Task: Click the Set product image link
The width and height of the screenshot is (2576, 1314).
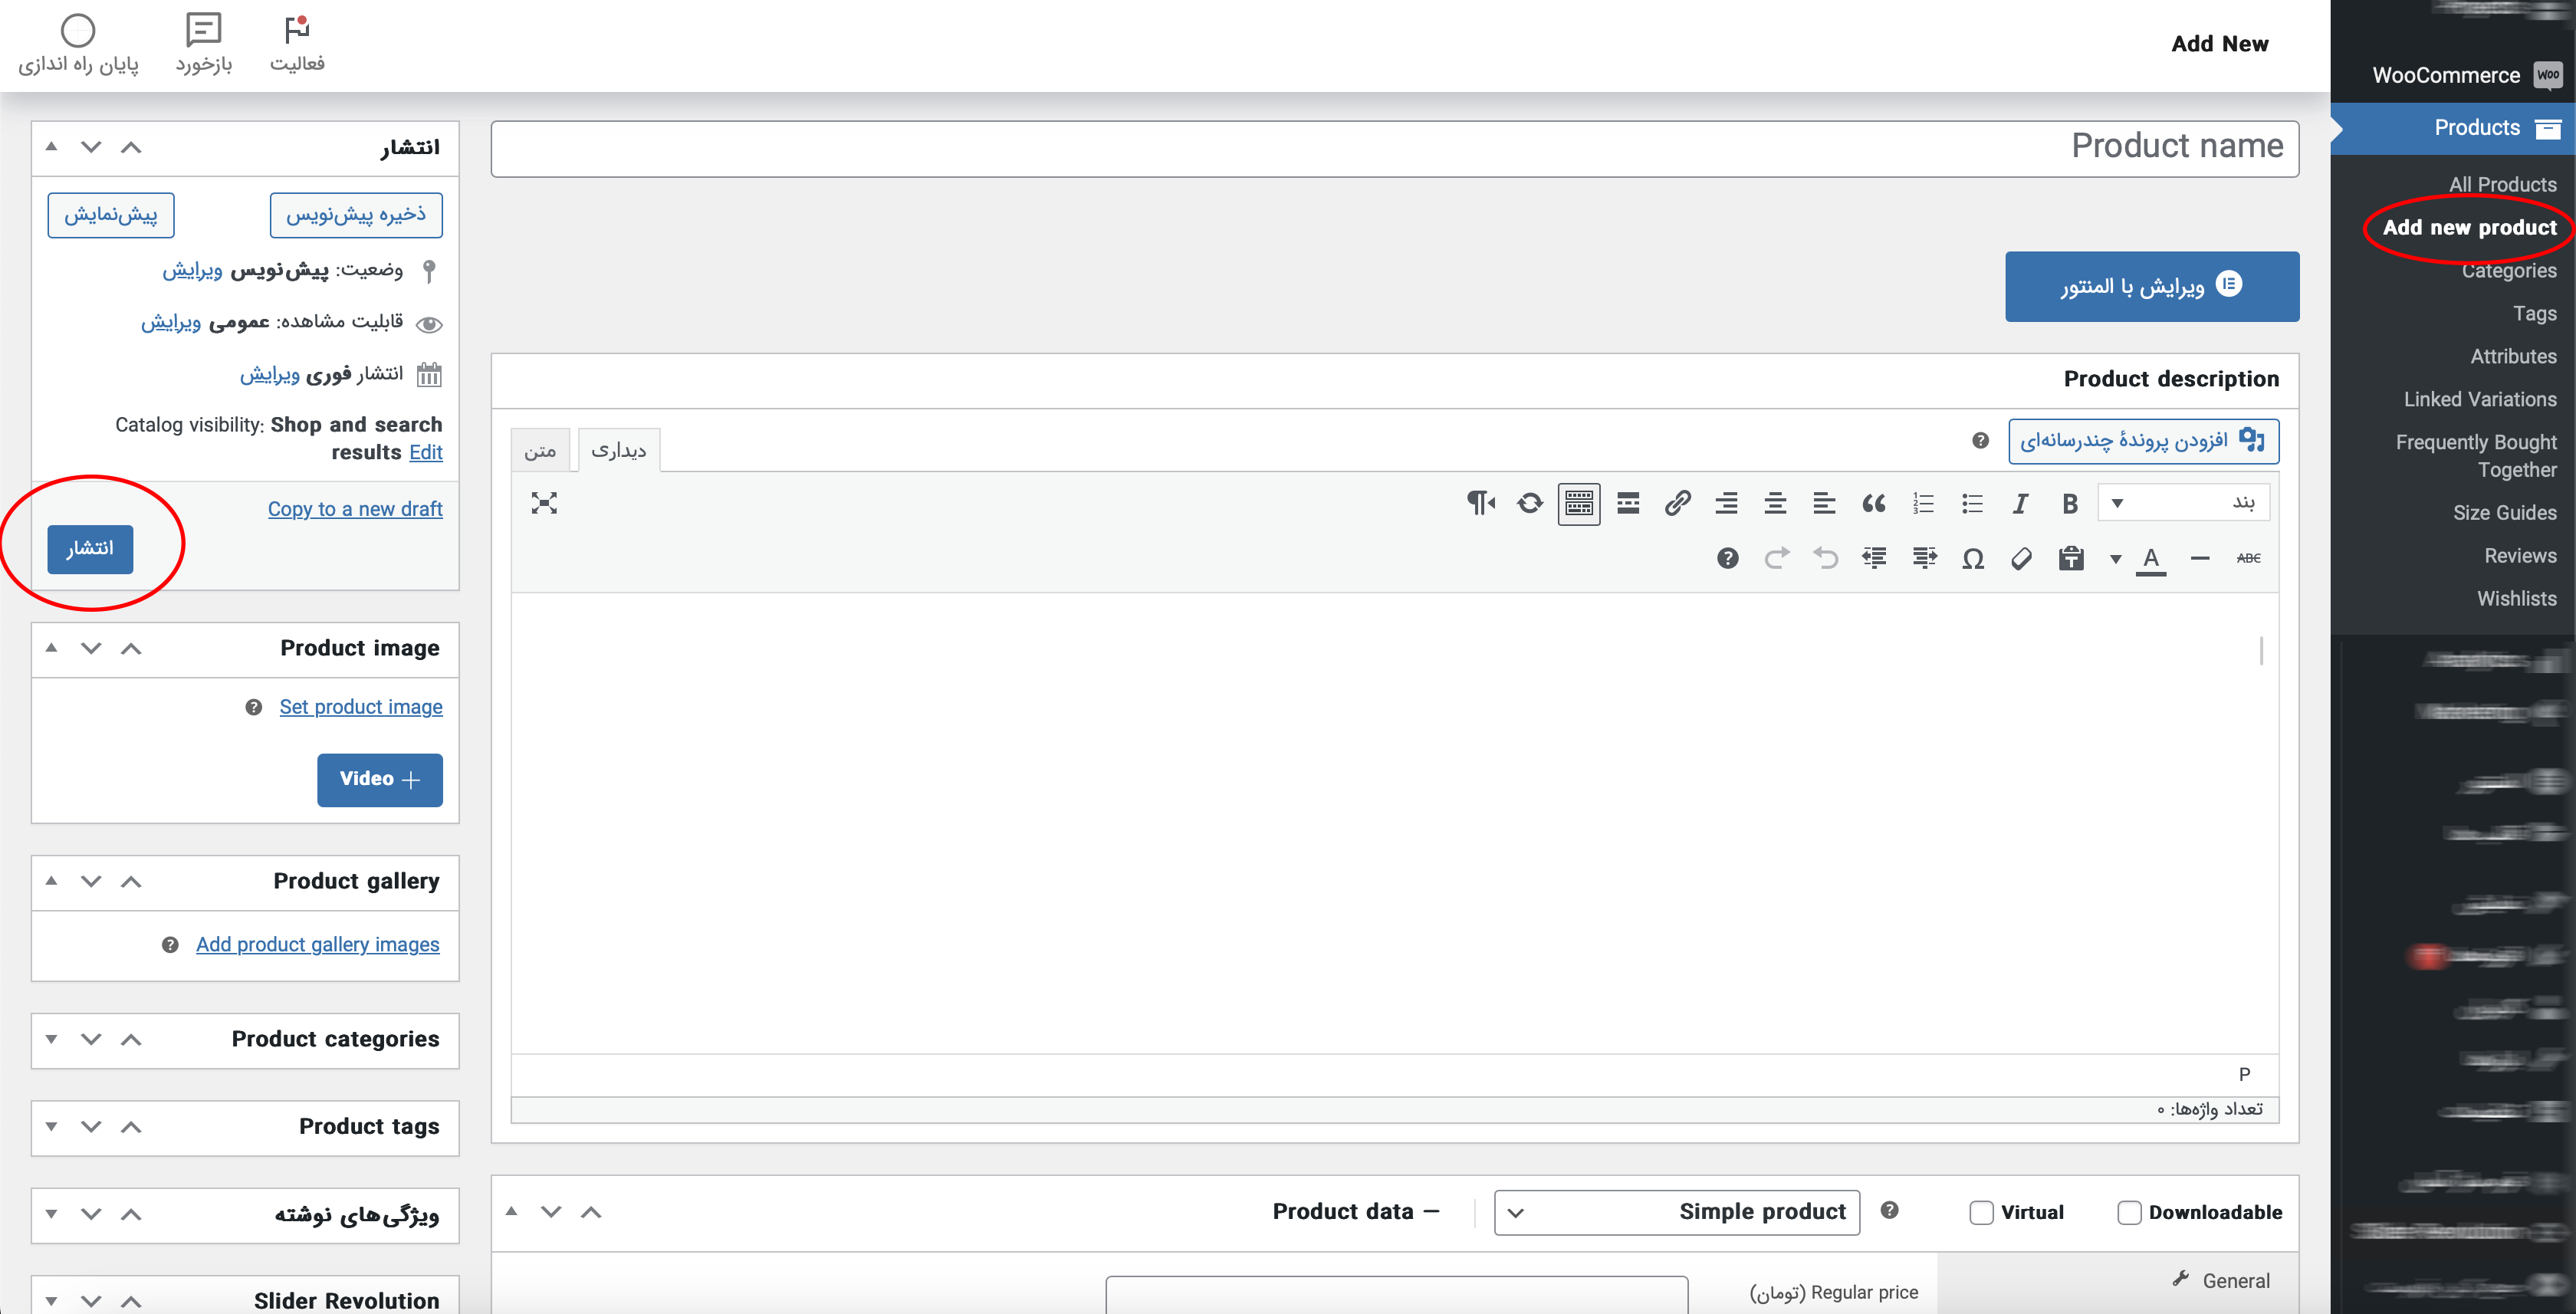Action: (360, 707)
